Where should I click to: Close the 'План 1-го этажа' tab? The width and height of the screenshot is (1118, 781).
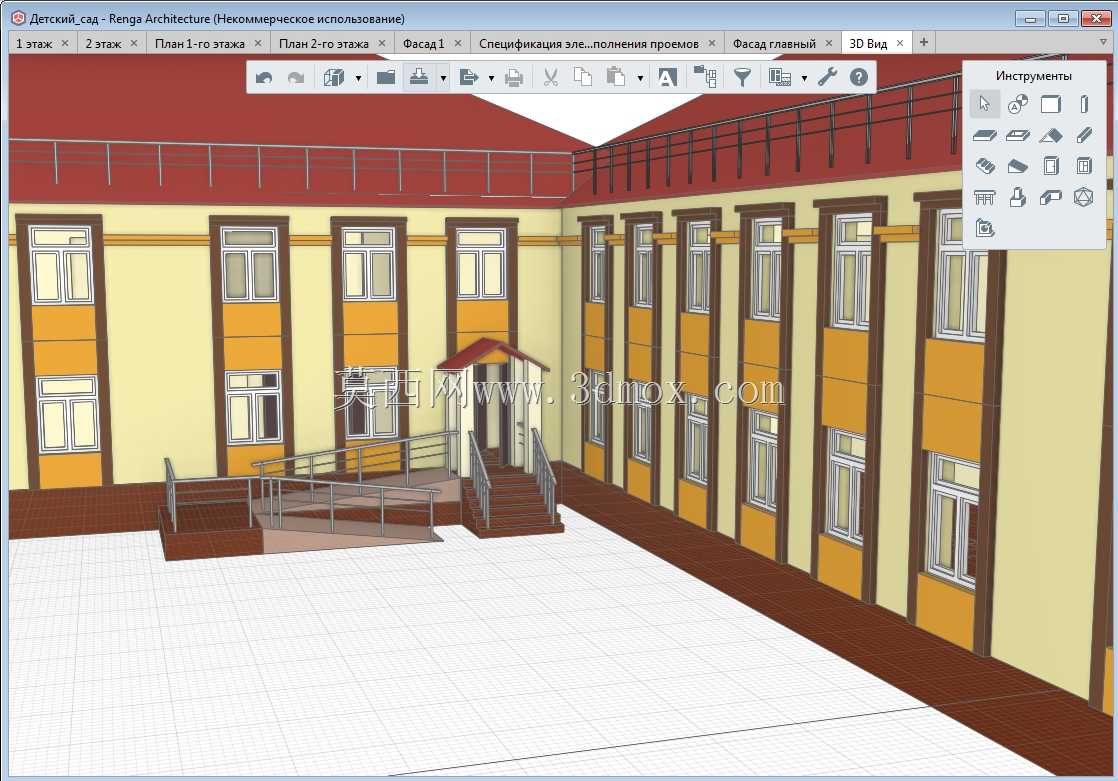[258, 43]
